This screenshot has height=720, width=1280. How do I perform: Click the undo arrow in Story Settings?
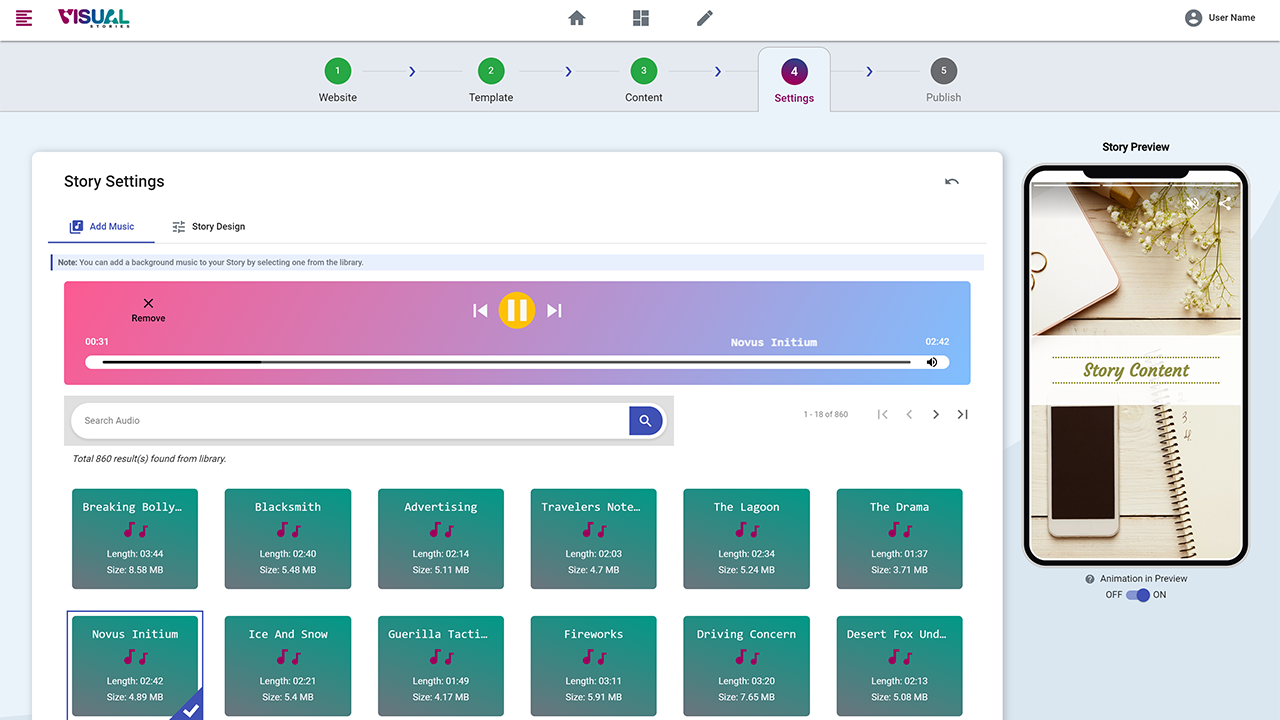(951, 181)
